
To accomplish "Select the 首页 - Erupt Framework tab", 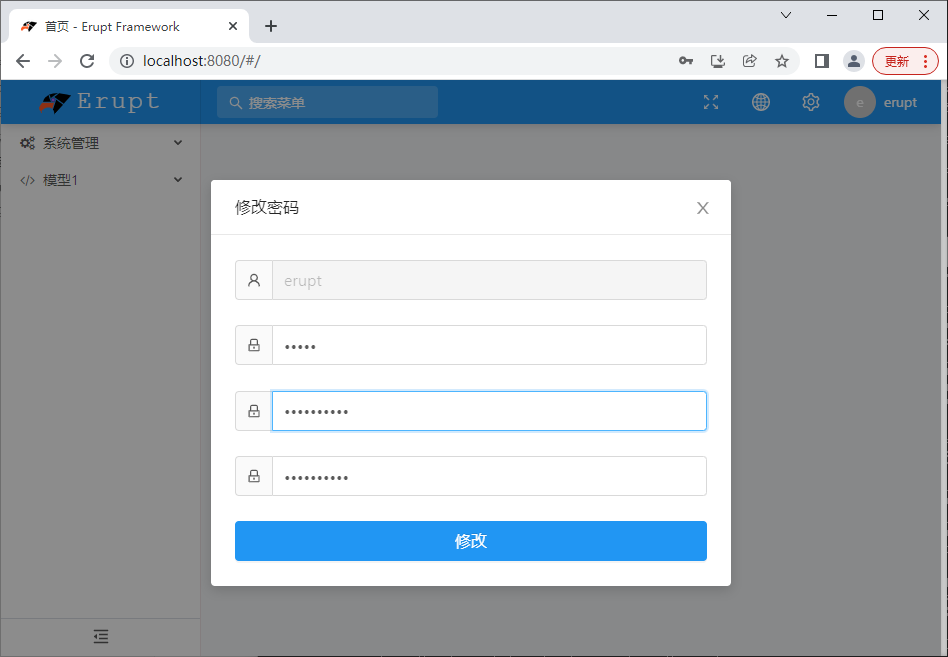I will [x=129, y=26].
